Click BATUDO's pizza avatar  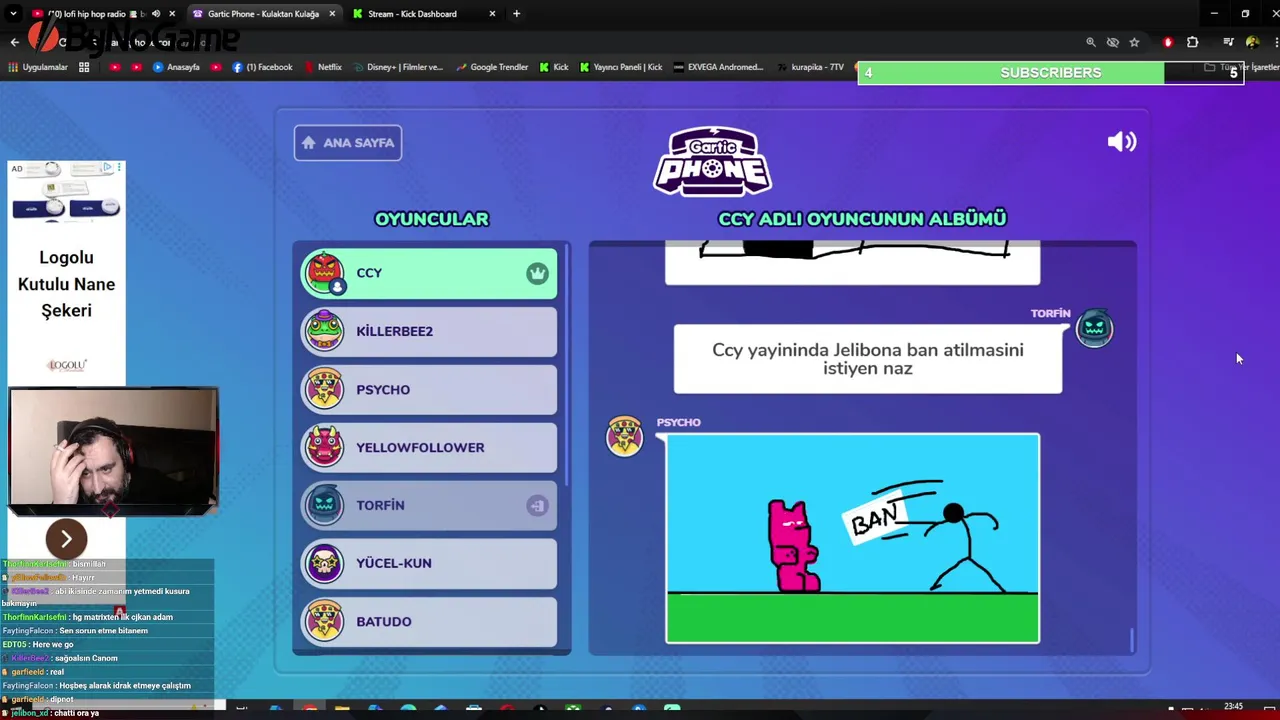pos(324,621)
